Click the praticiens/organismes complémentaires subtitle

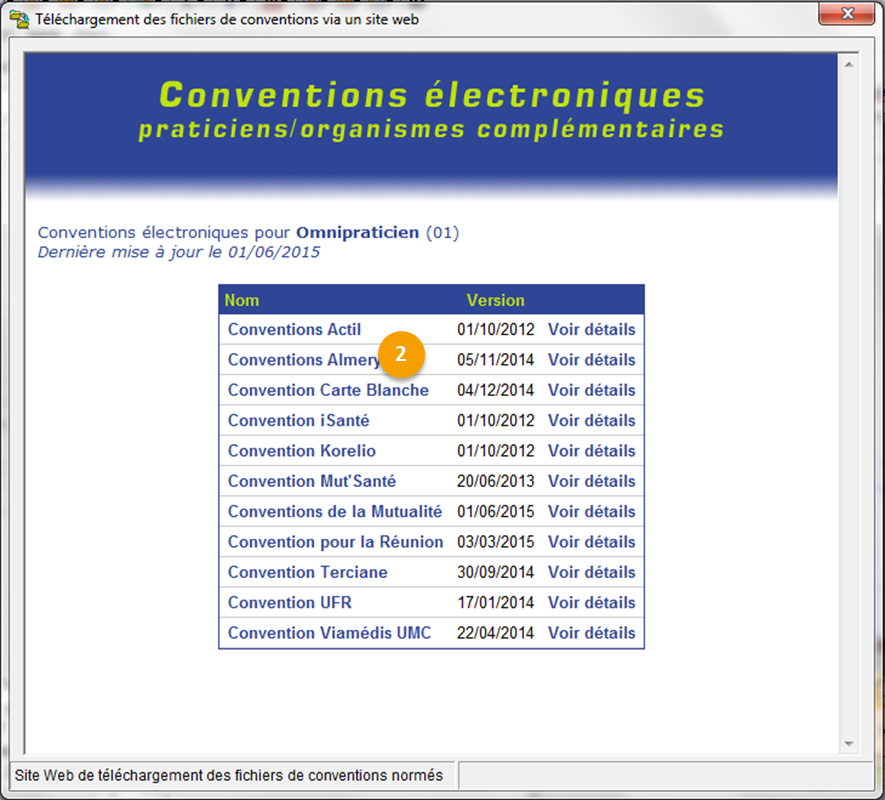(431, 129)
